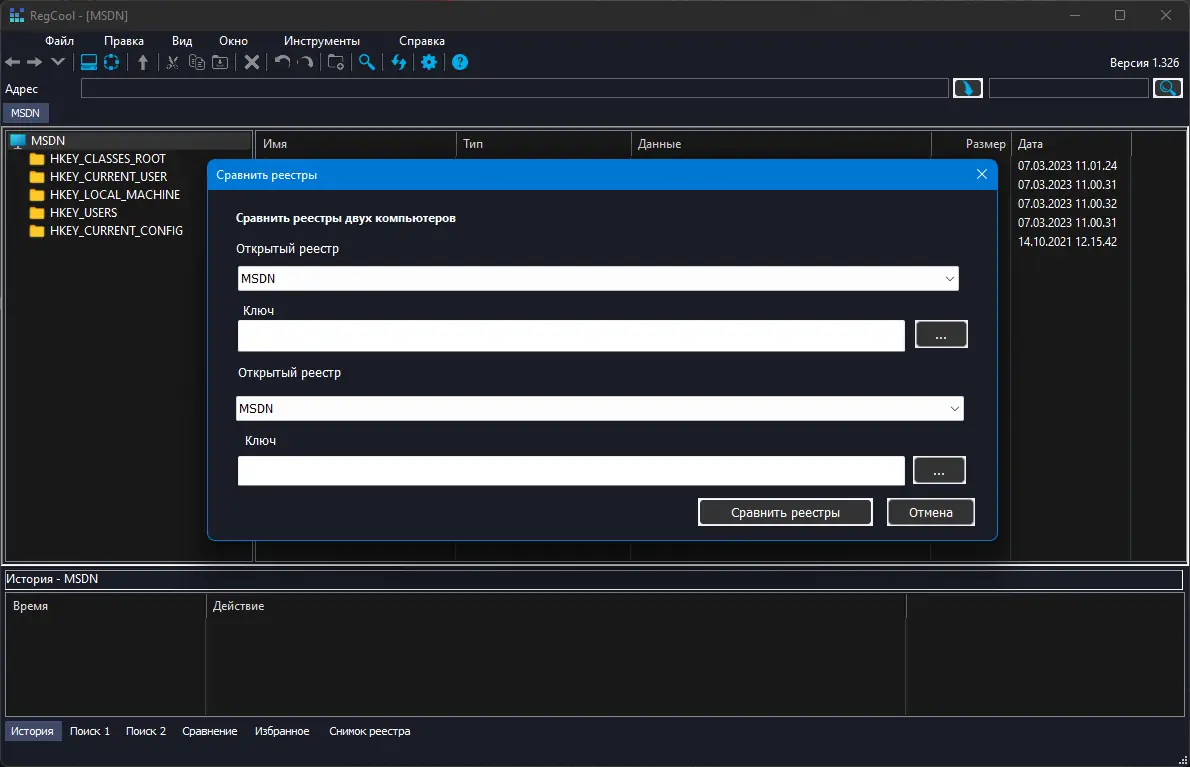Click the scissors Cut icon
The image size is (1190, 767).
(x=172, y=62)
